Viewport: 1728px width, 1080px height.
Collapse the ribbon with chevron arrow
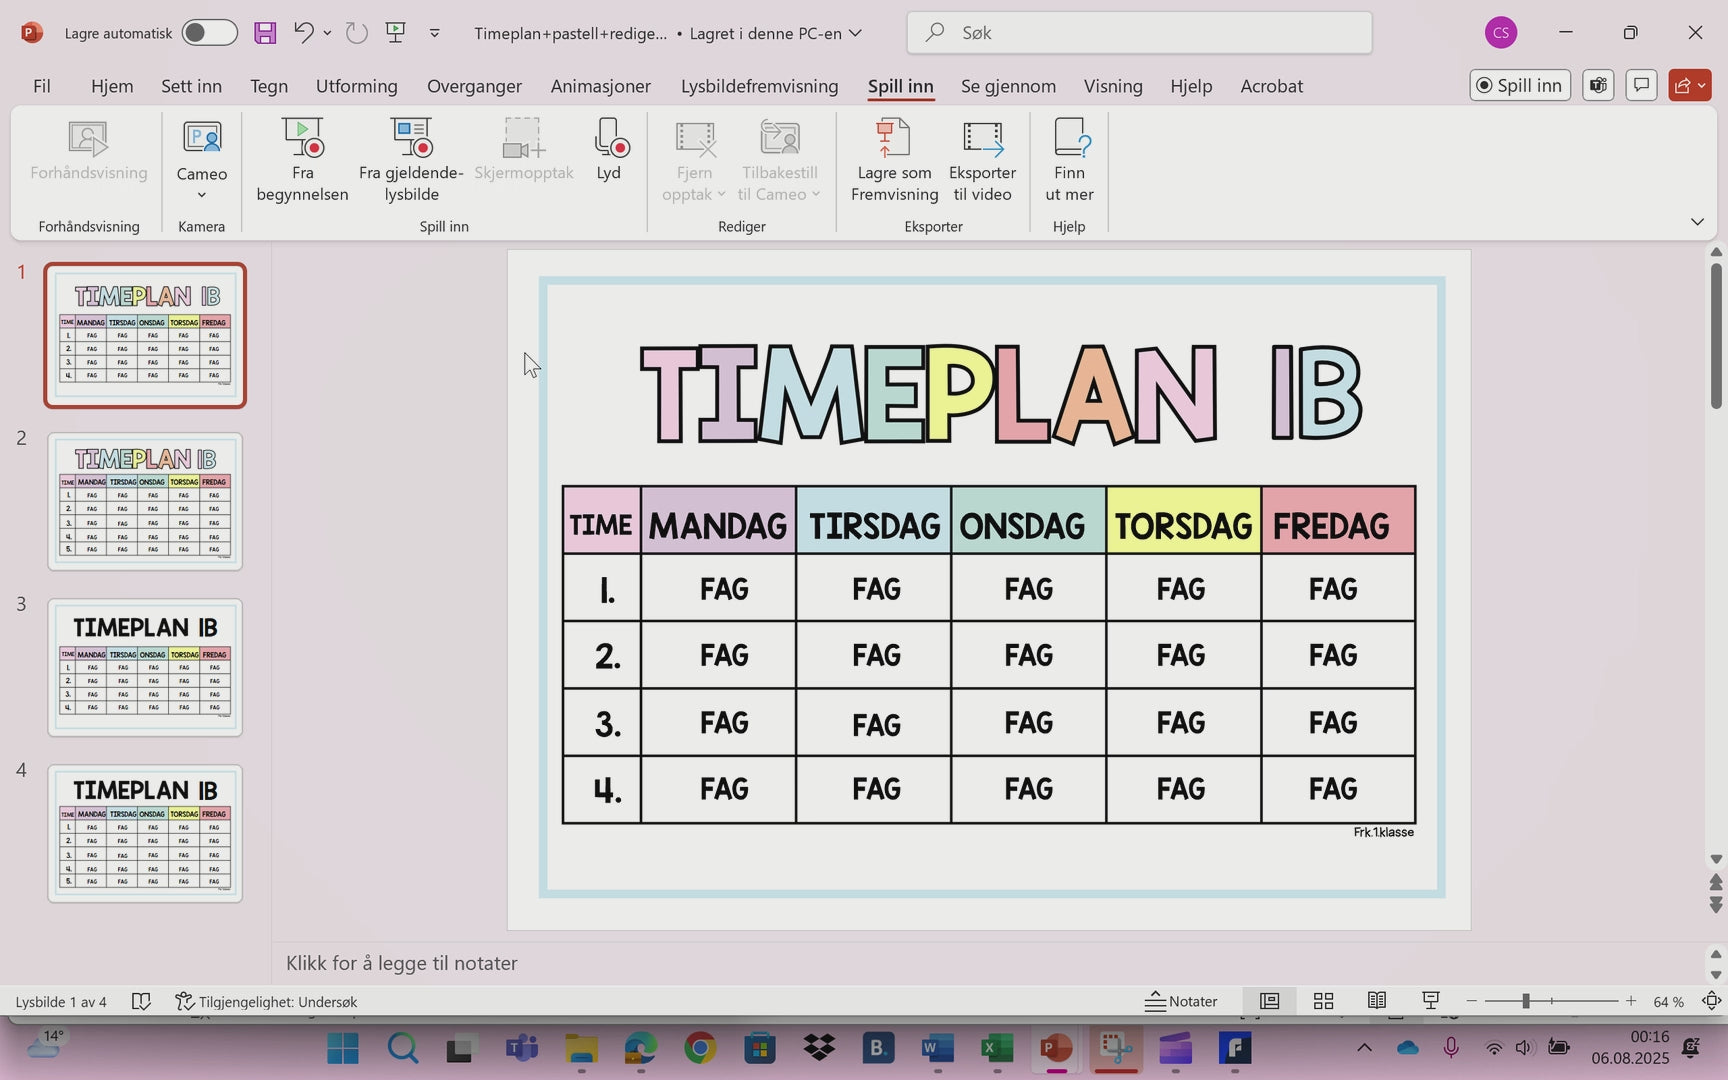[x=1697, y=222]
